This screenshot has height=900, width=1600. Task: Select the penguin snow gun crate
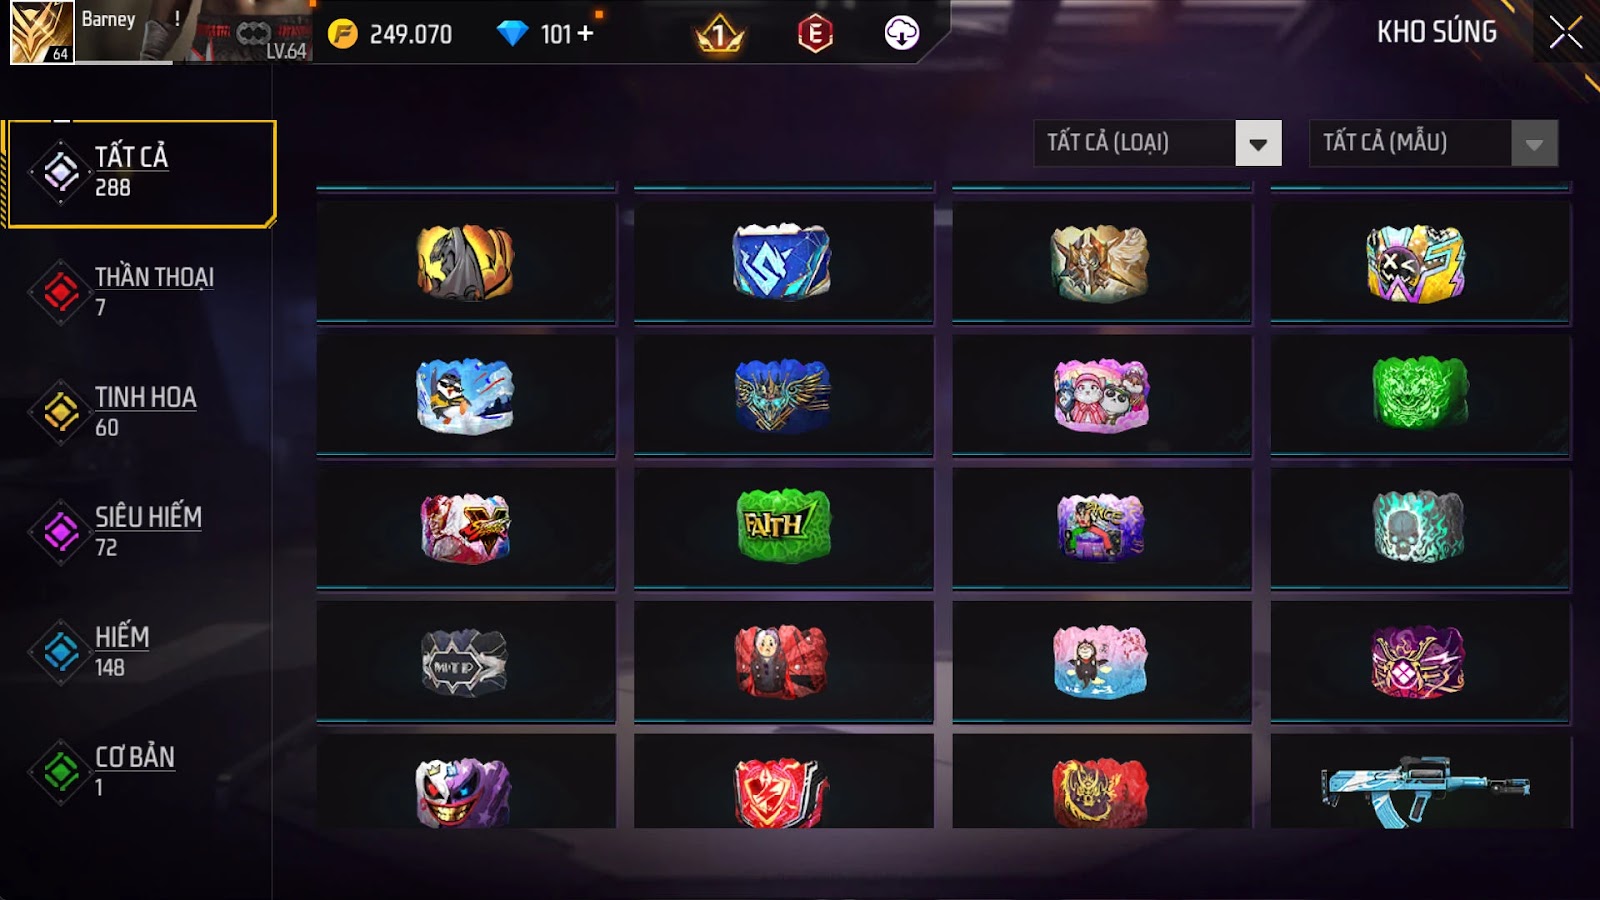466,396
